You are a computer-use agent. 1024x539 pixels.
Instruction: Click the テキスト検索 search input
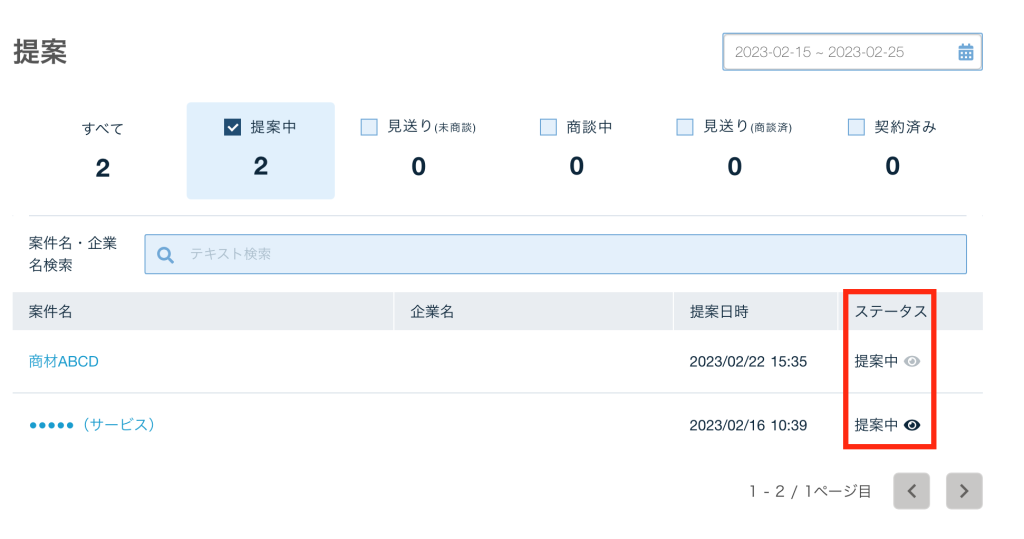tap(570, 254)
